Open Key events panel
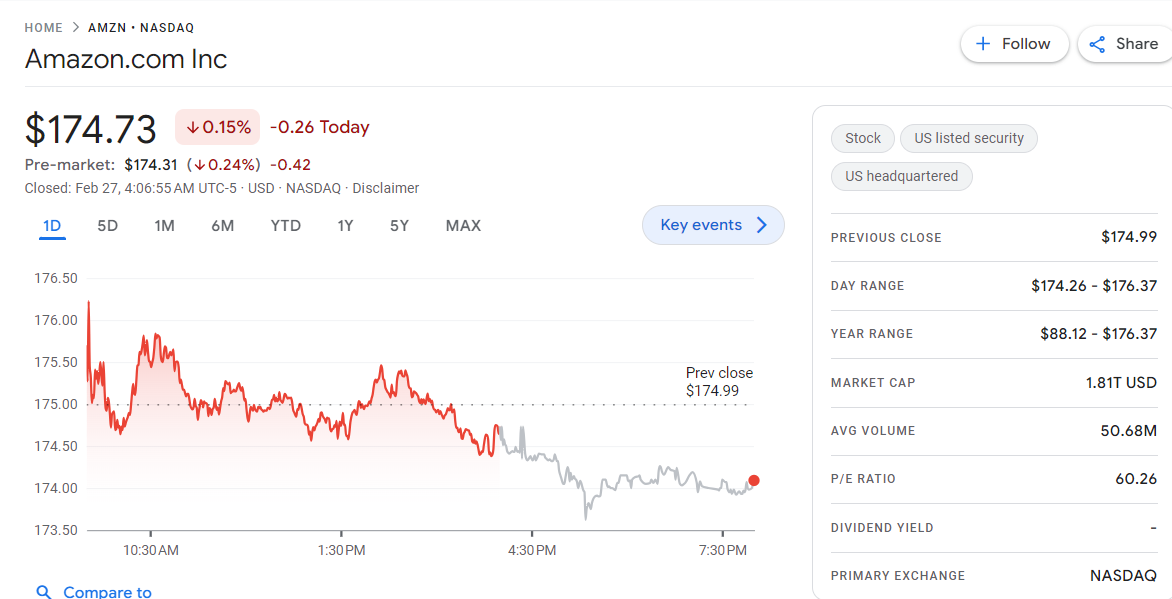Screen dimensions: 1172x599 click(x=713, y=225)
